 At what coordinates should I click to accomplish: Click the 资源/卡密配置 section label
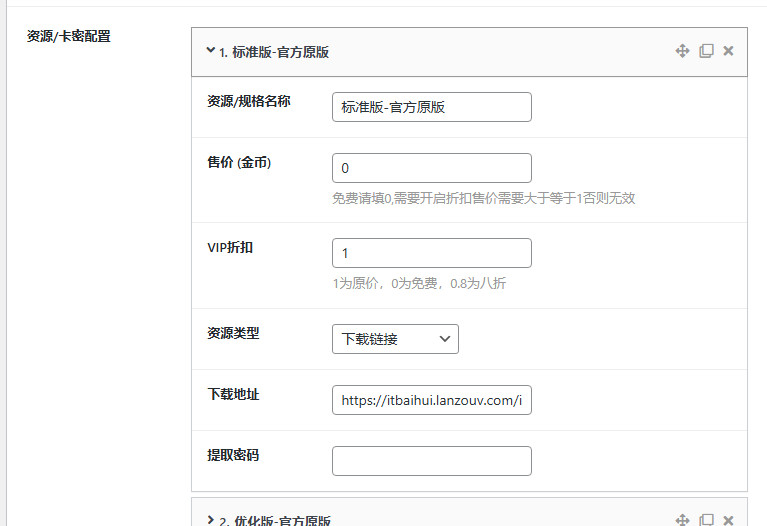69,36
